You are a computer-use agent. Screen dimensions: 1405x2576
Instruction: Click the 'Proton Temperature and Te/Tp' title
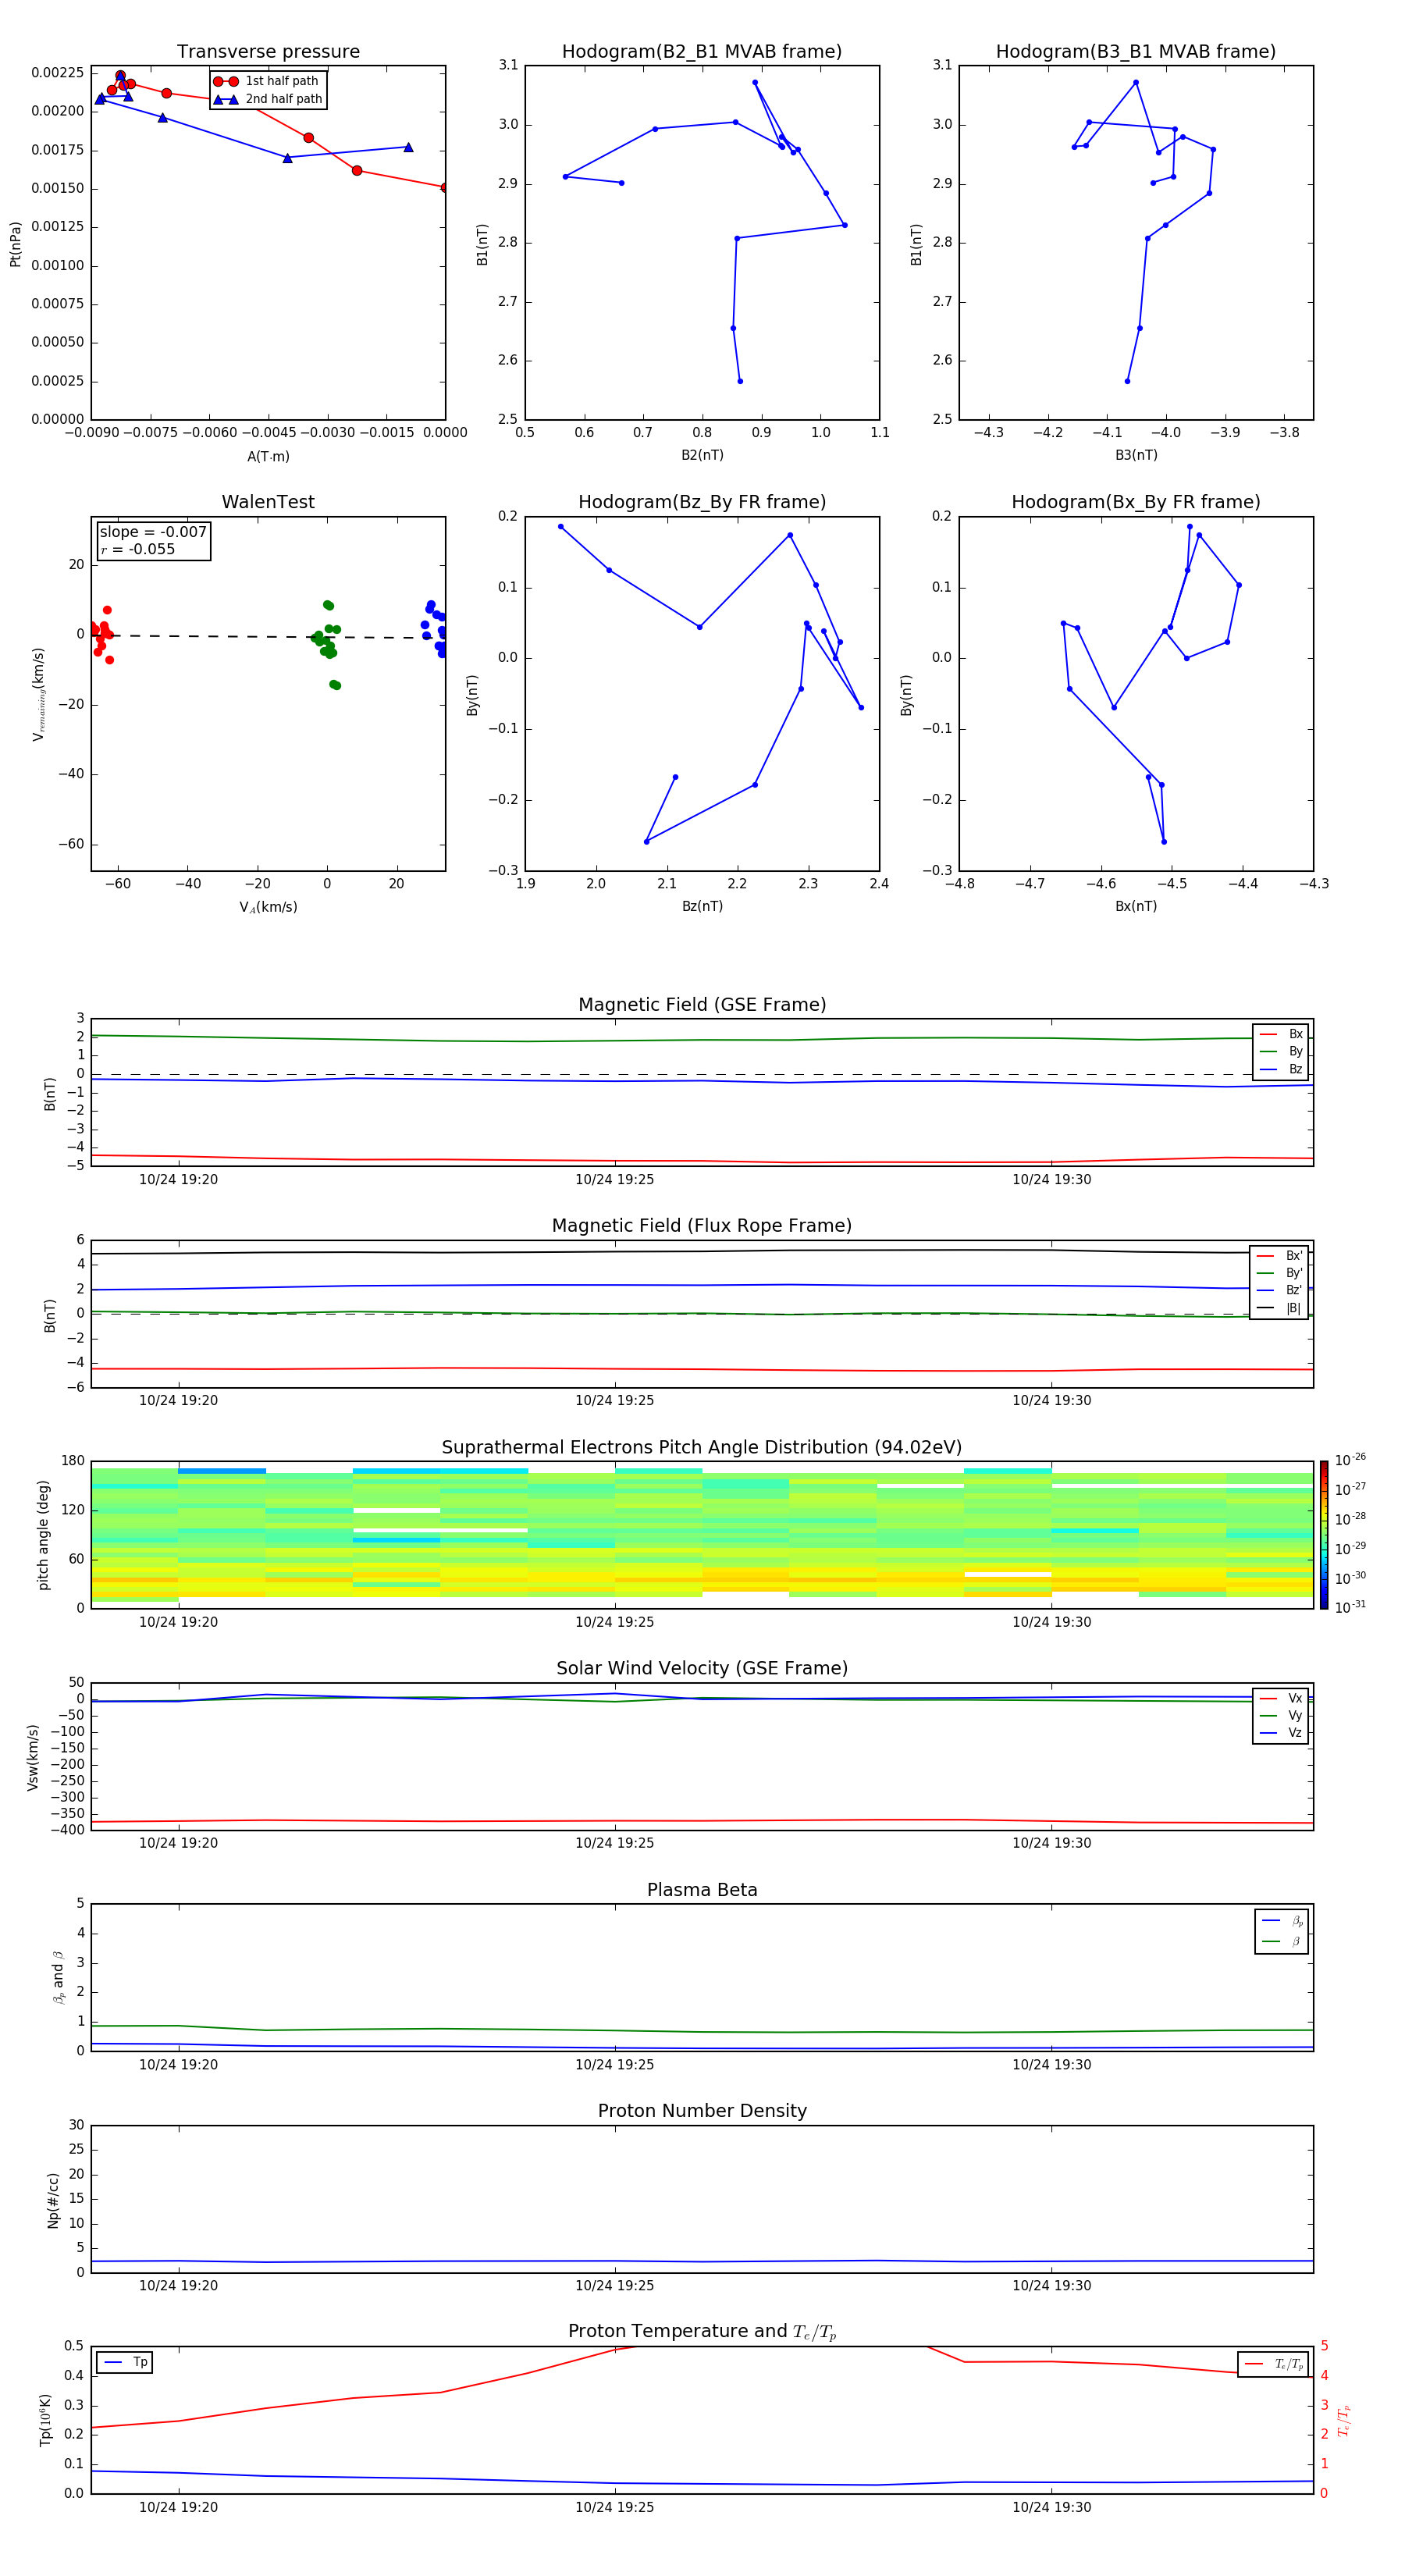pyautogui.click(x=702, y=2331)
